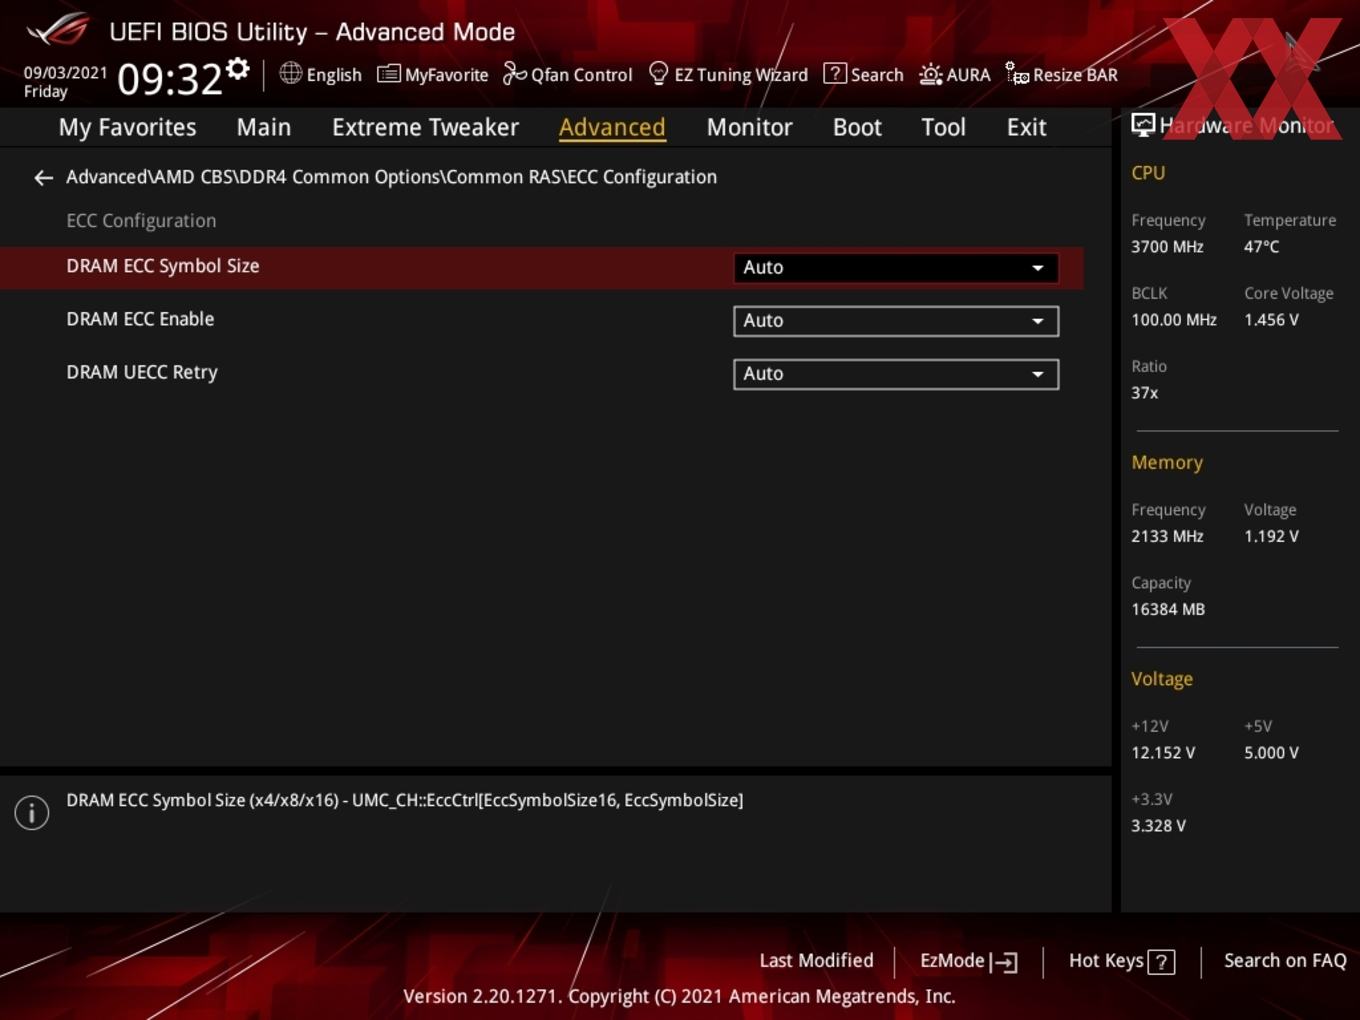The width and height of the screenshot is (1360, 1020).
Task: Click the Version 2.20.1271 copyright text
Action: (679, 996)
